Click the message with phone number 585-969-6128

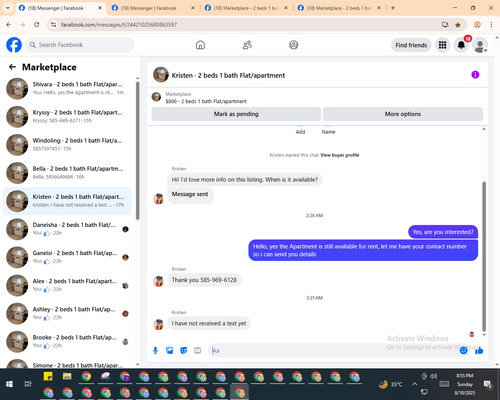pos(204,280)
